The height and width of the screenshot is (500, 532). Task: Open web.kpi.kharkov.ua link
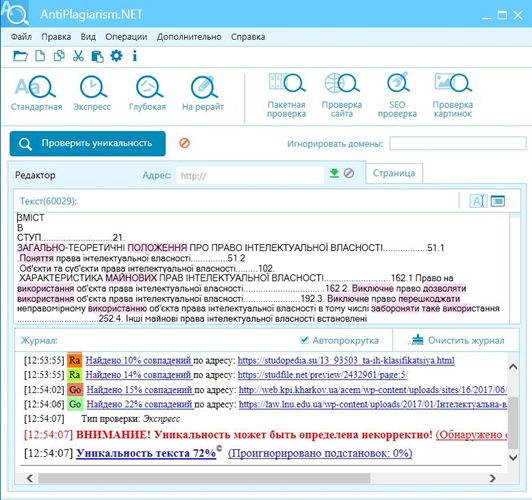click(x=373, y=390)
